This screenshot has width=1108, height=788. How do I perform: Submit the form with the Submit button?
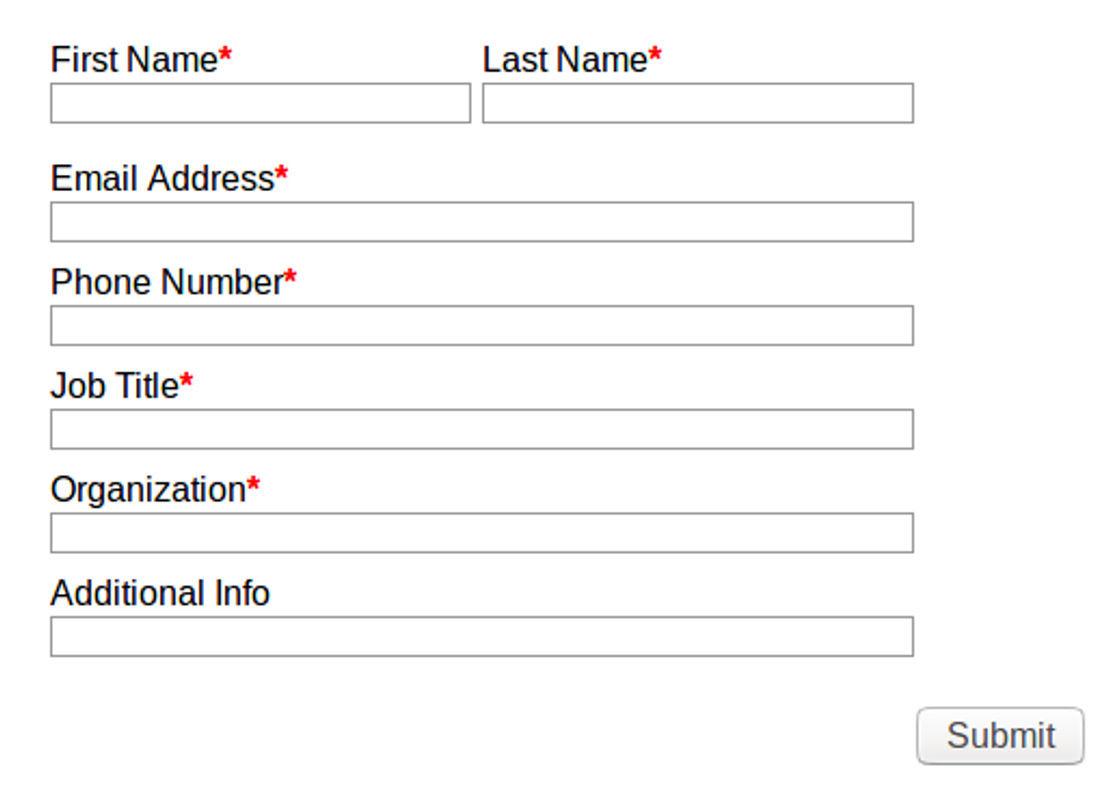[1000, 736]
